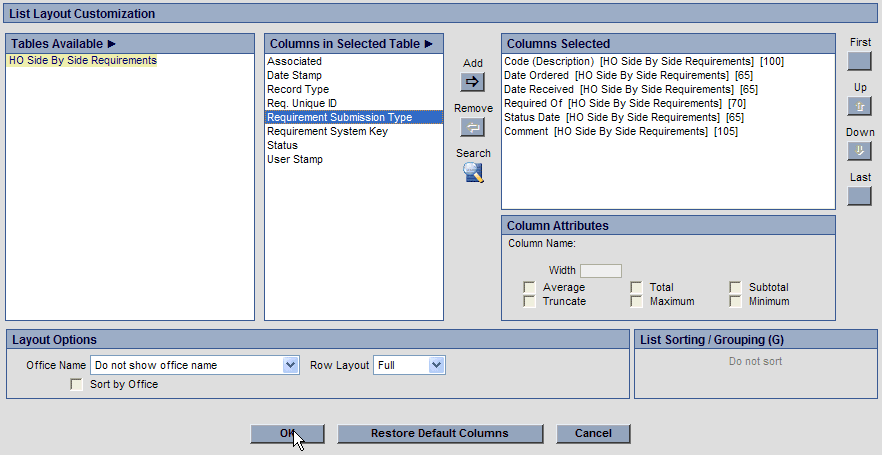Image resolution: width=882 pixels, height=455 pixels.
Task: Open the Office Name dropdown
Action: coord(290,366)
